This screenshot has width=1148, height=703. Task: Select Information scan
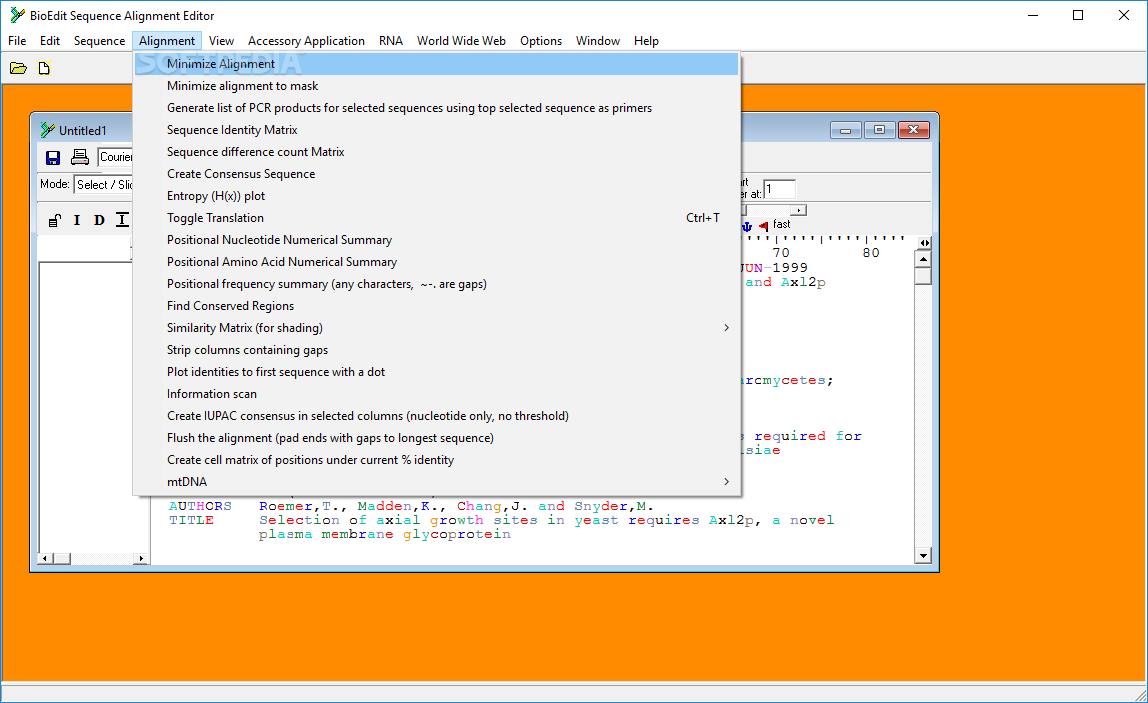tap(436, 394)
